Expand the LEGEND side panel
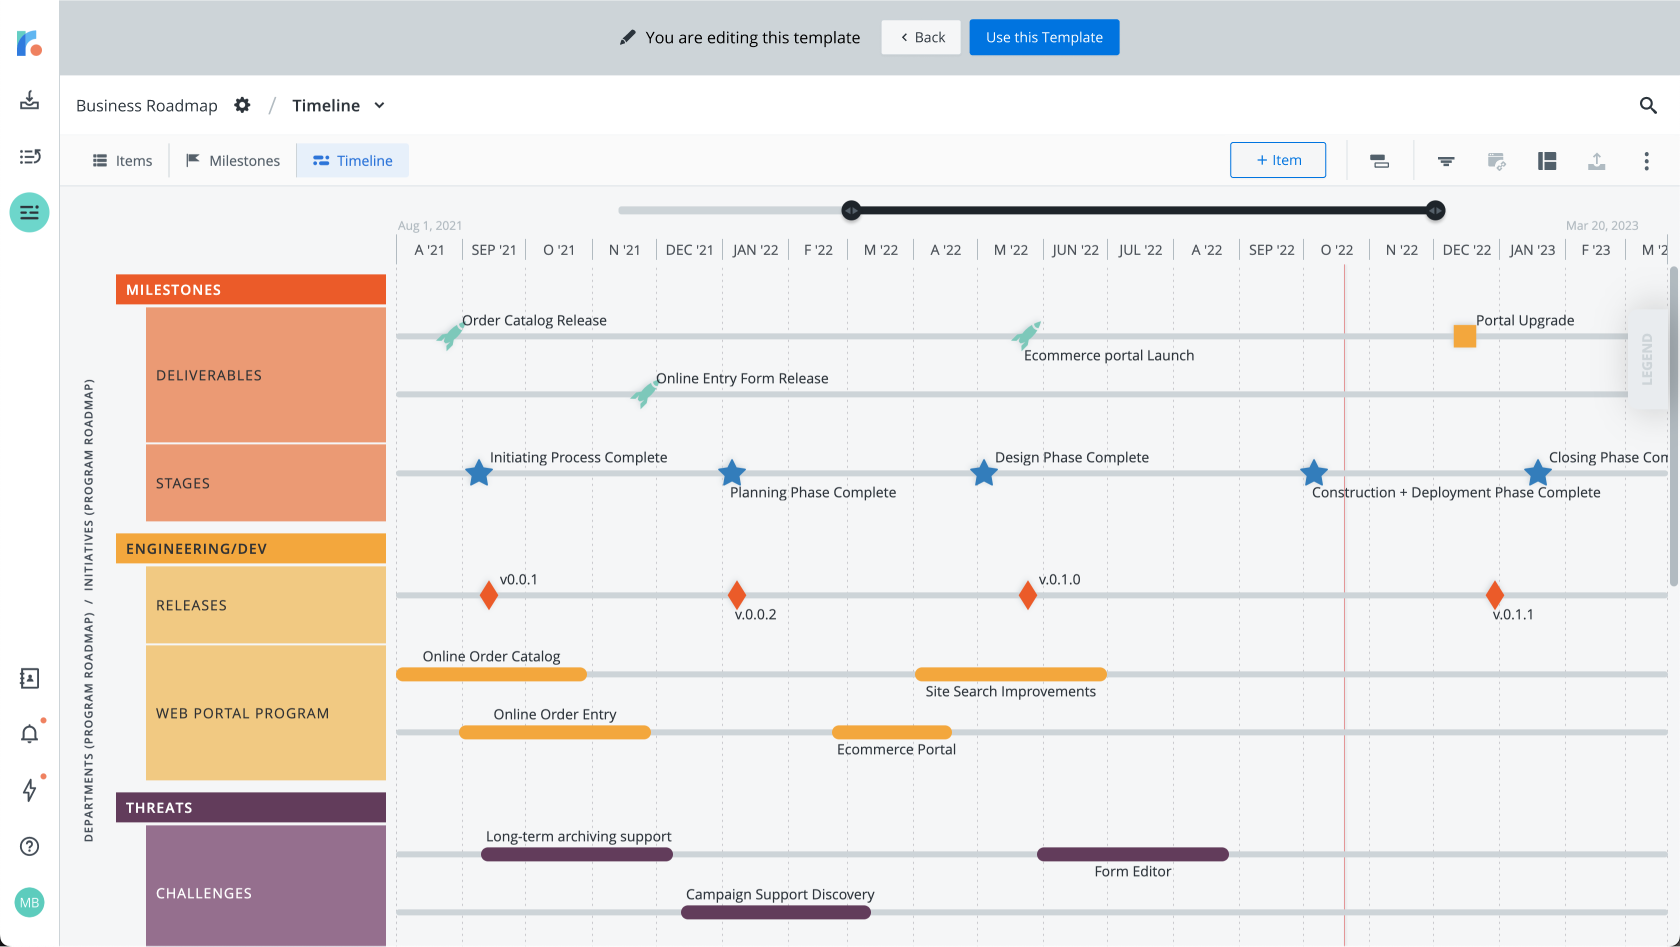This screenshot has width=1680, height=947. point(1646,359)
